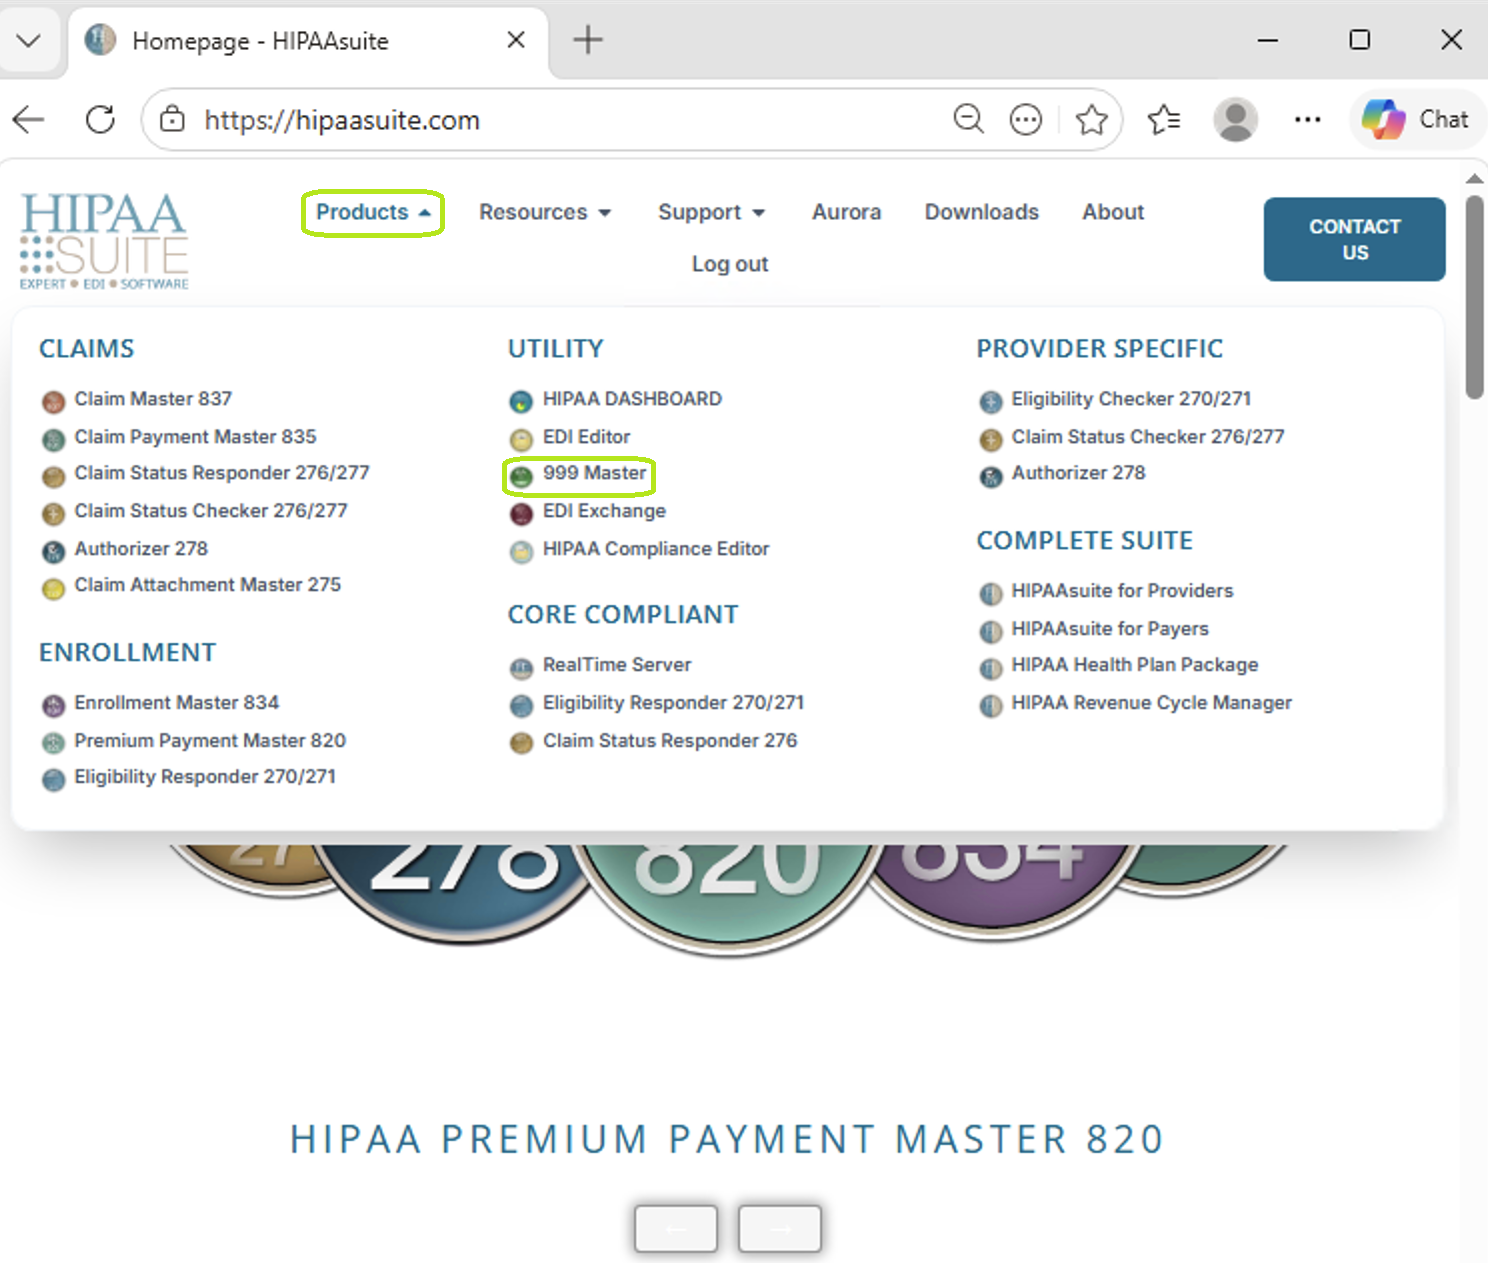Click Log out in navigation
The width and height of the screenshot is (1488, 1263).
coord(730,264)
